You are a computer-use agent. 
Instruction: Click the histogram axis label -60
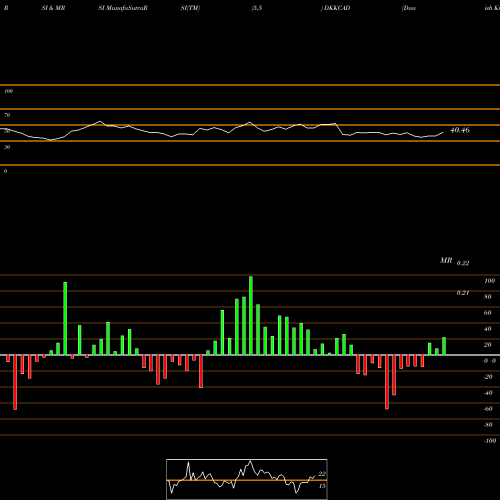488,409
